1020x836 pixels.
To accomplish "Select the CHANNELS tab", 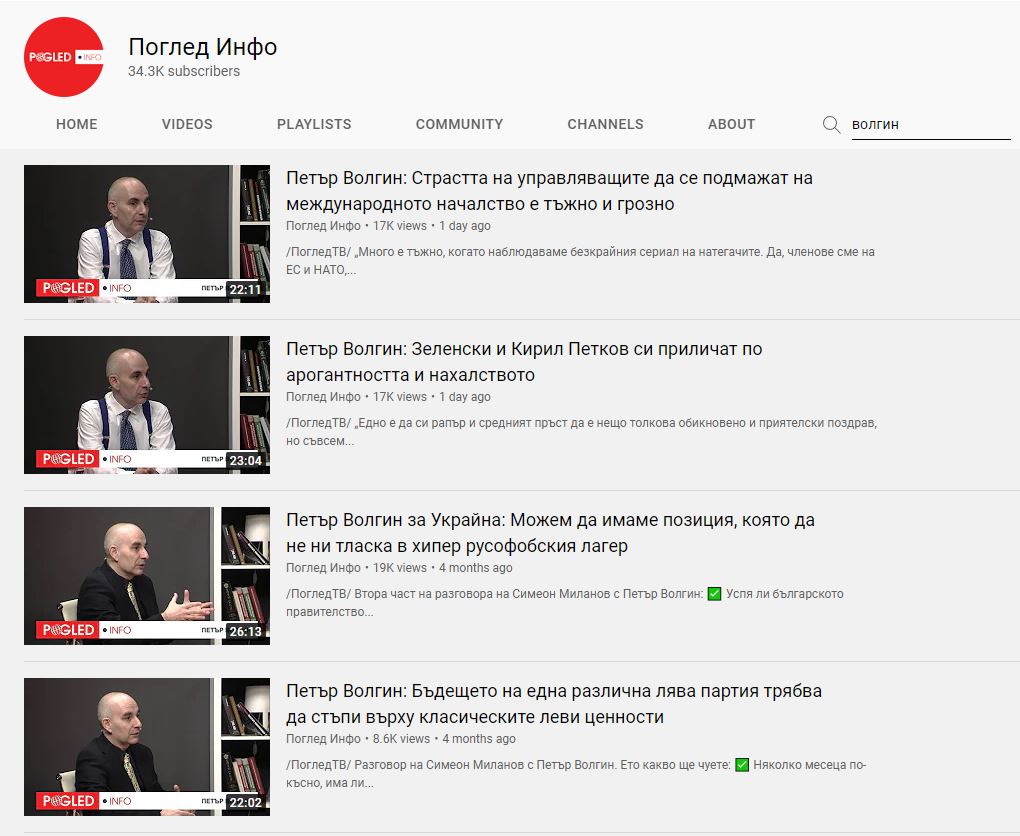I will click(605, 124).
